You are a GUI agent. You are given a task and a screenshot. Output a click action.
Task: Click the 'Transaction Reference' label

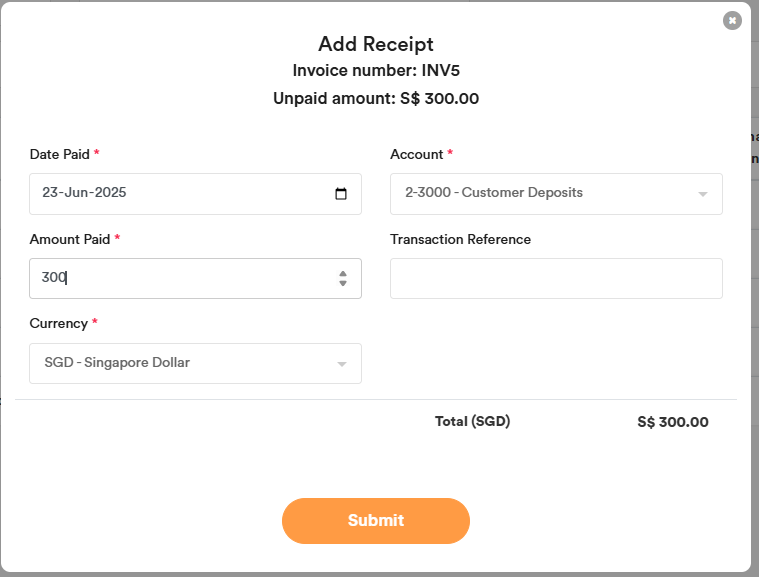[x=460, y=239]
